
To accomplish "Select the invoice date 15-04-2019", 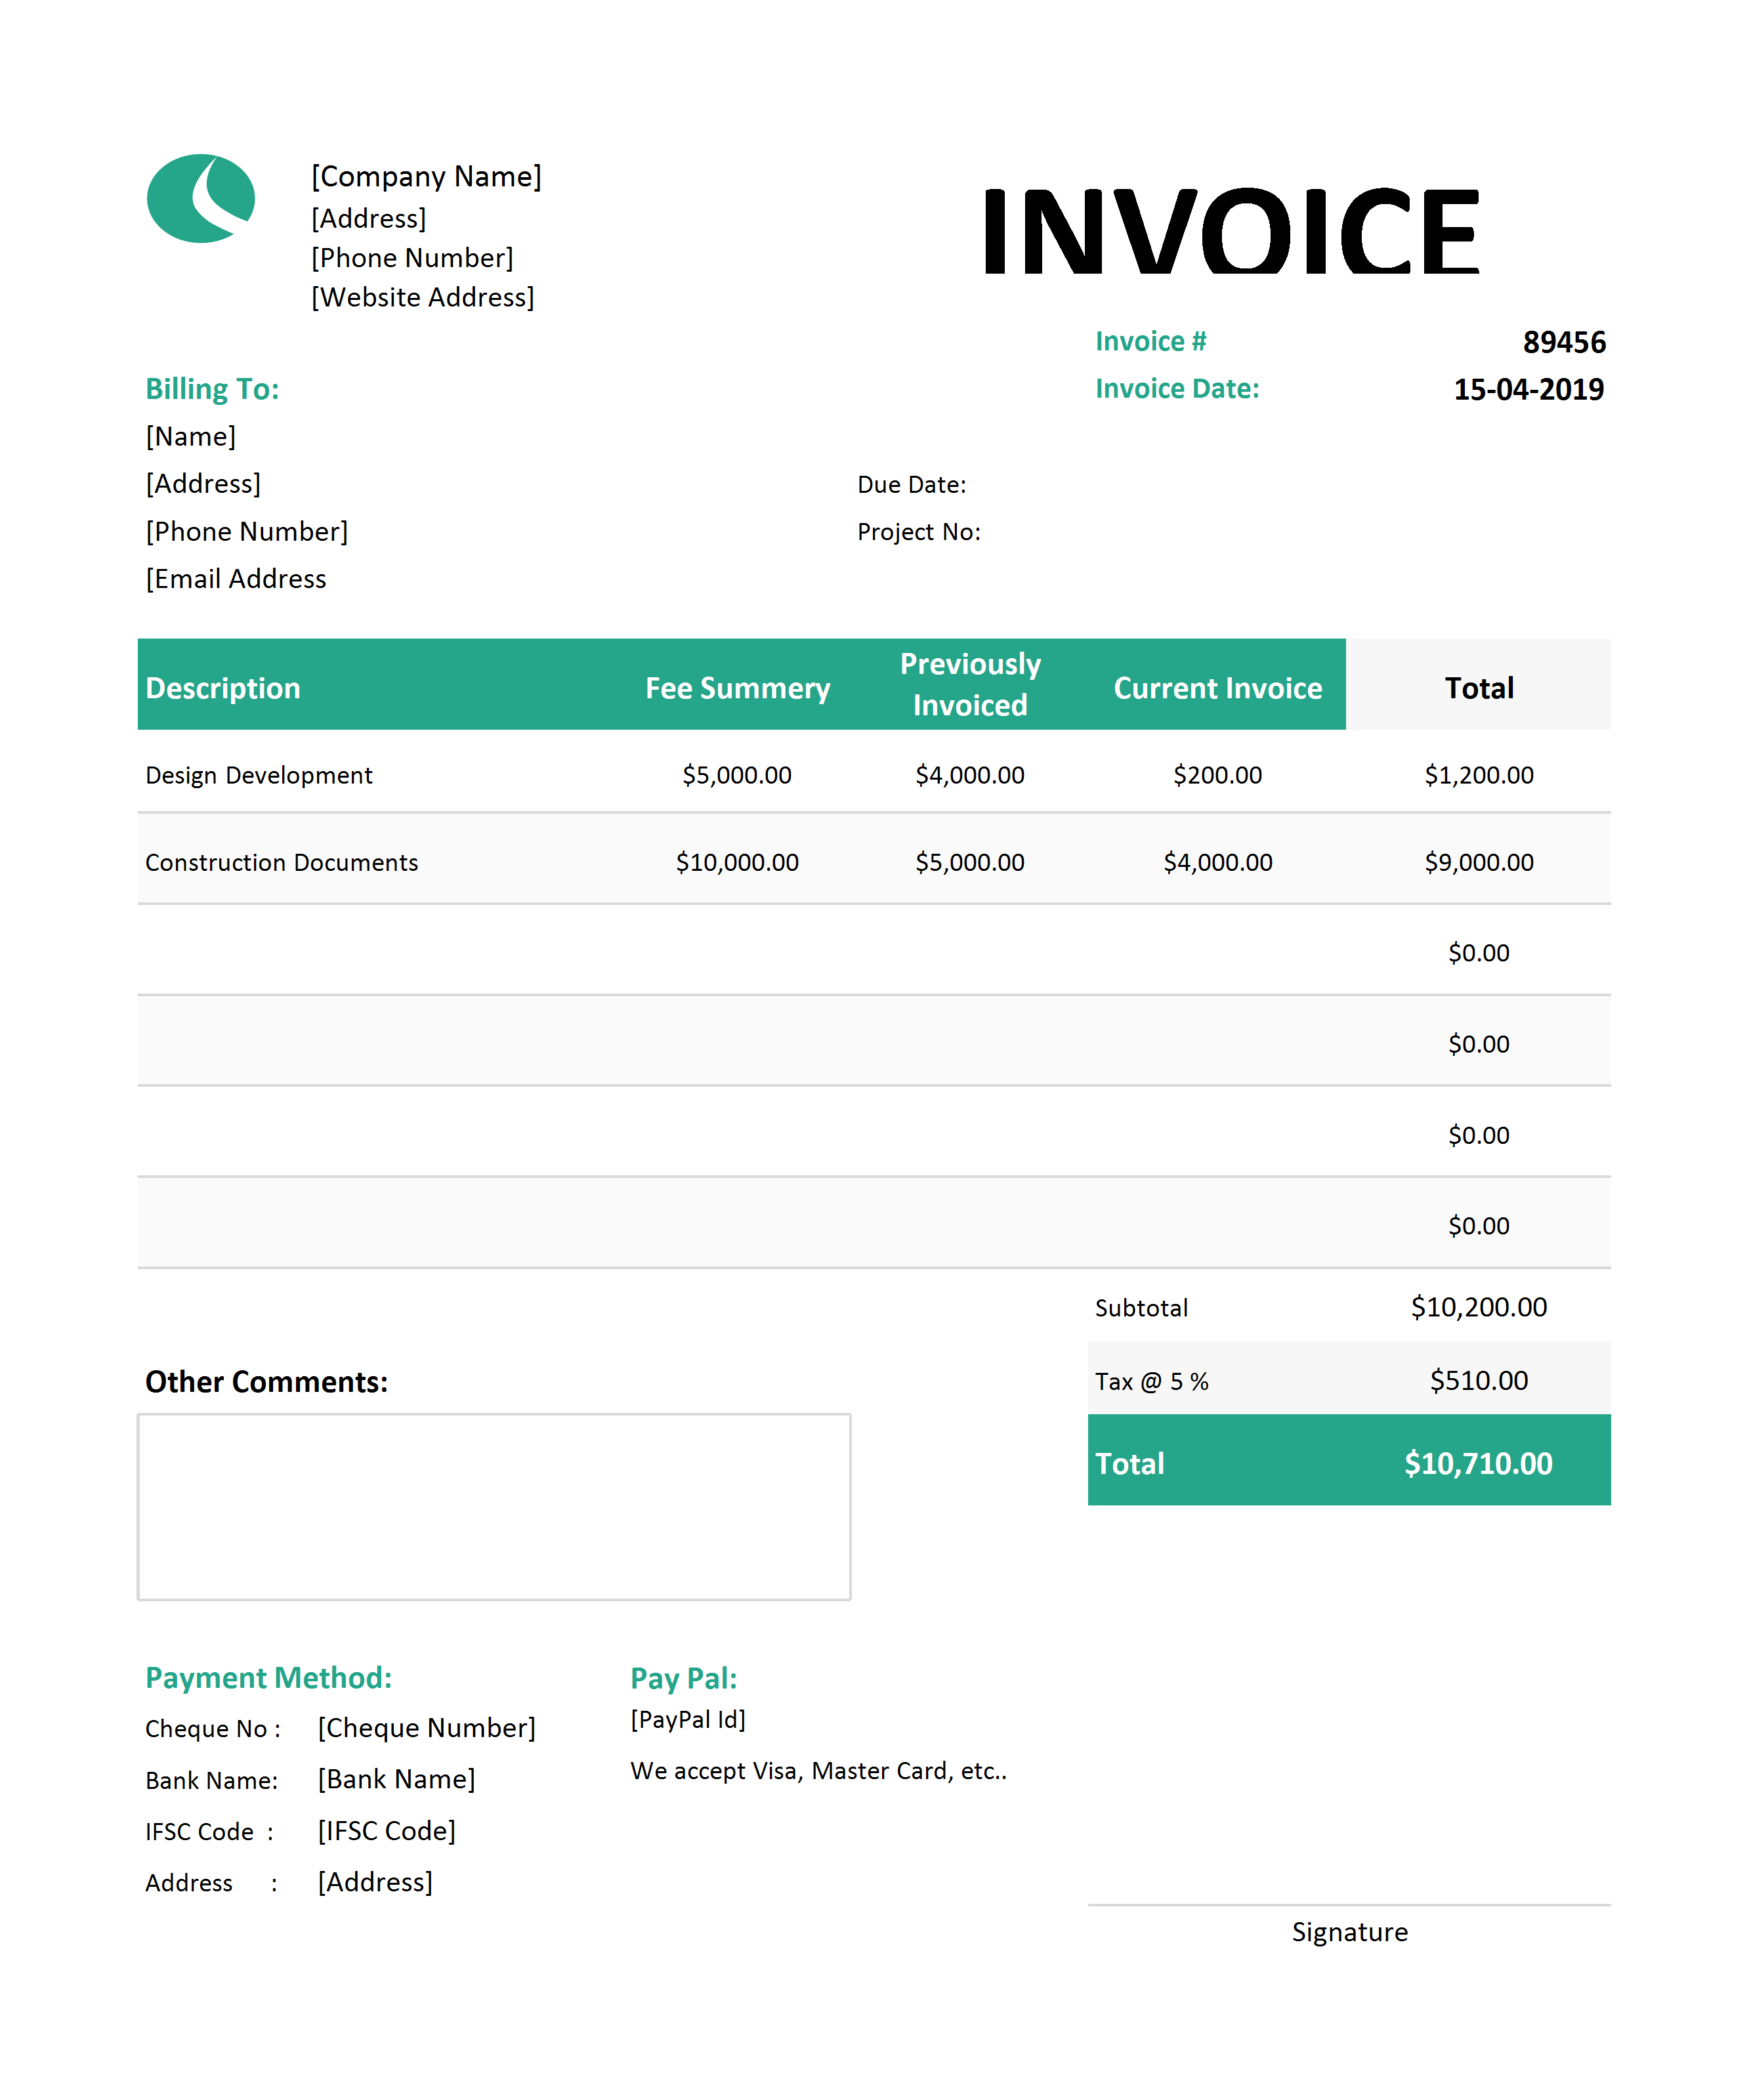I will [x=1528, y=389].
